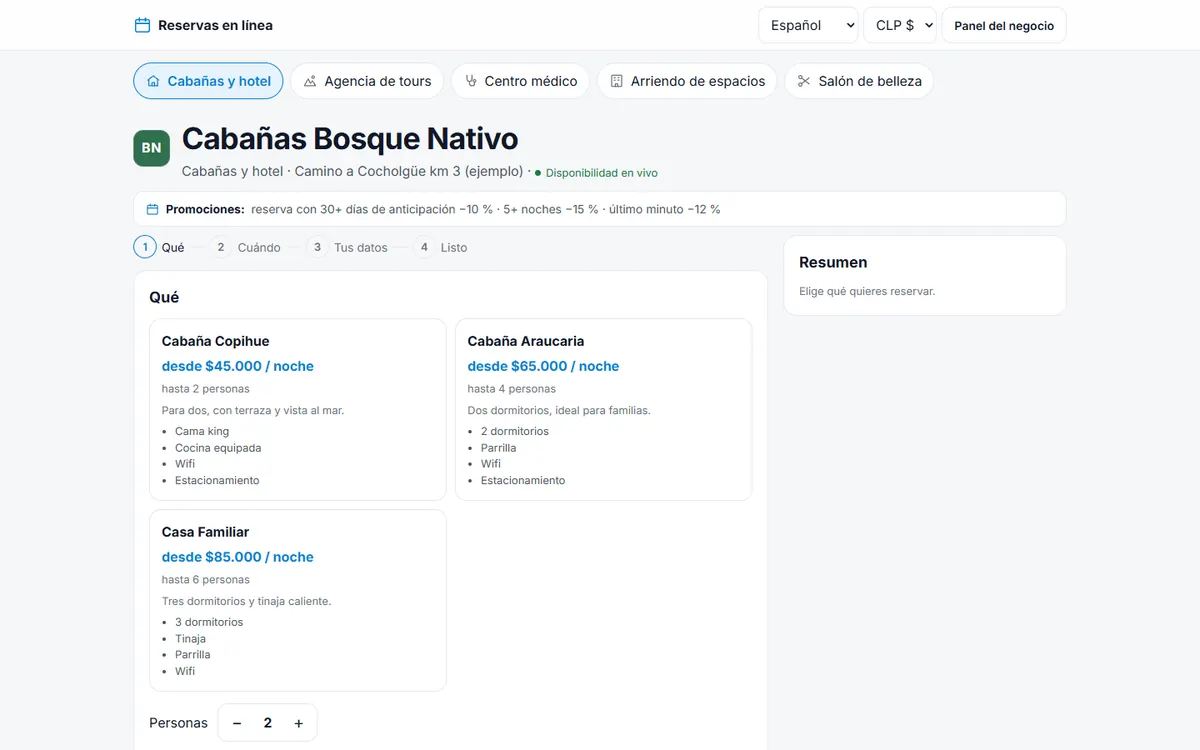Switch to Agencia de tours tab
The height and width of the screenshot is (750, 1200).
367,81
